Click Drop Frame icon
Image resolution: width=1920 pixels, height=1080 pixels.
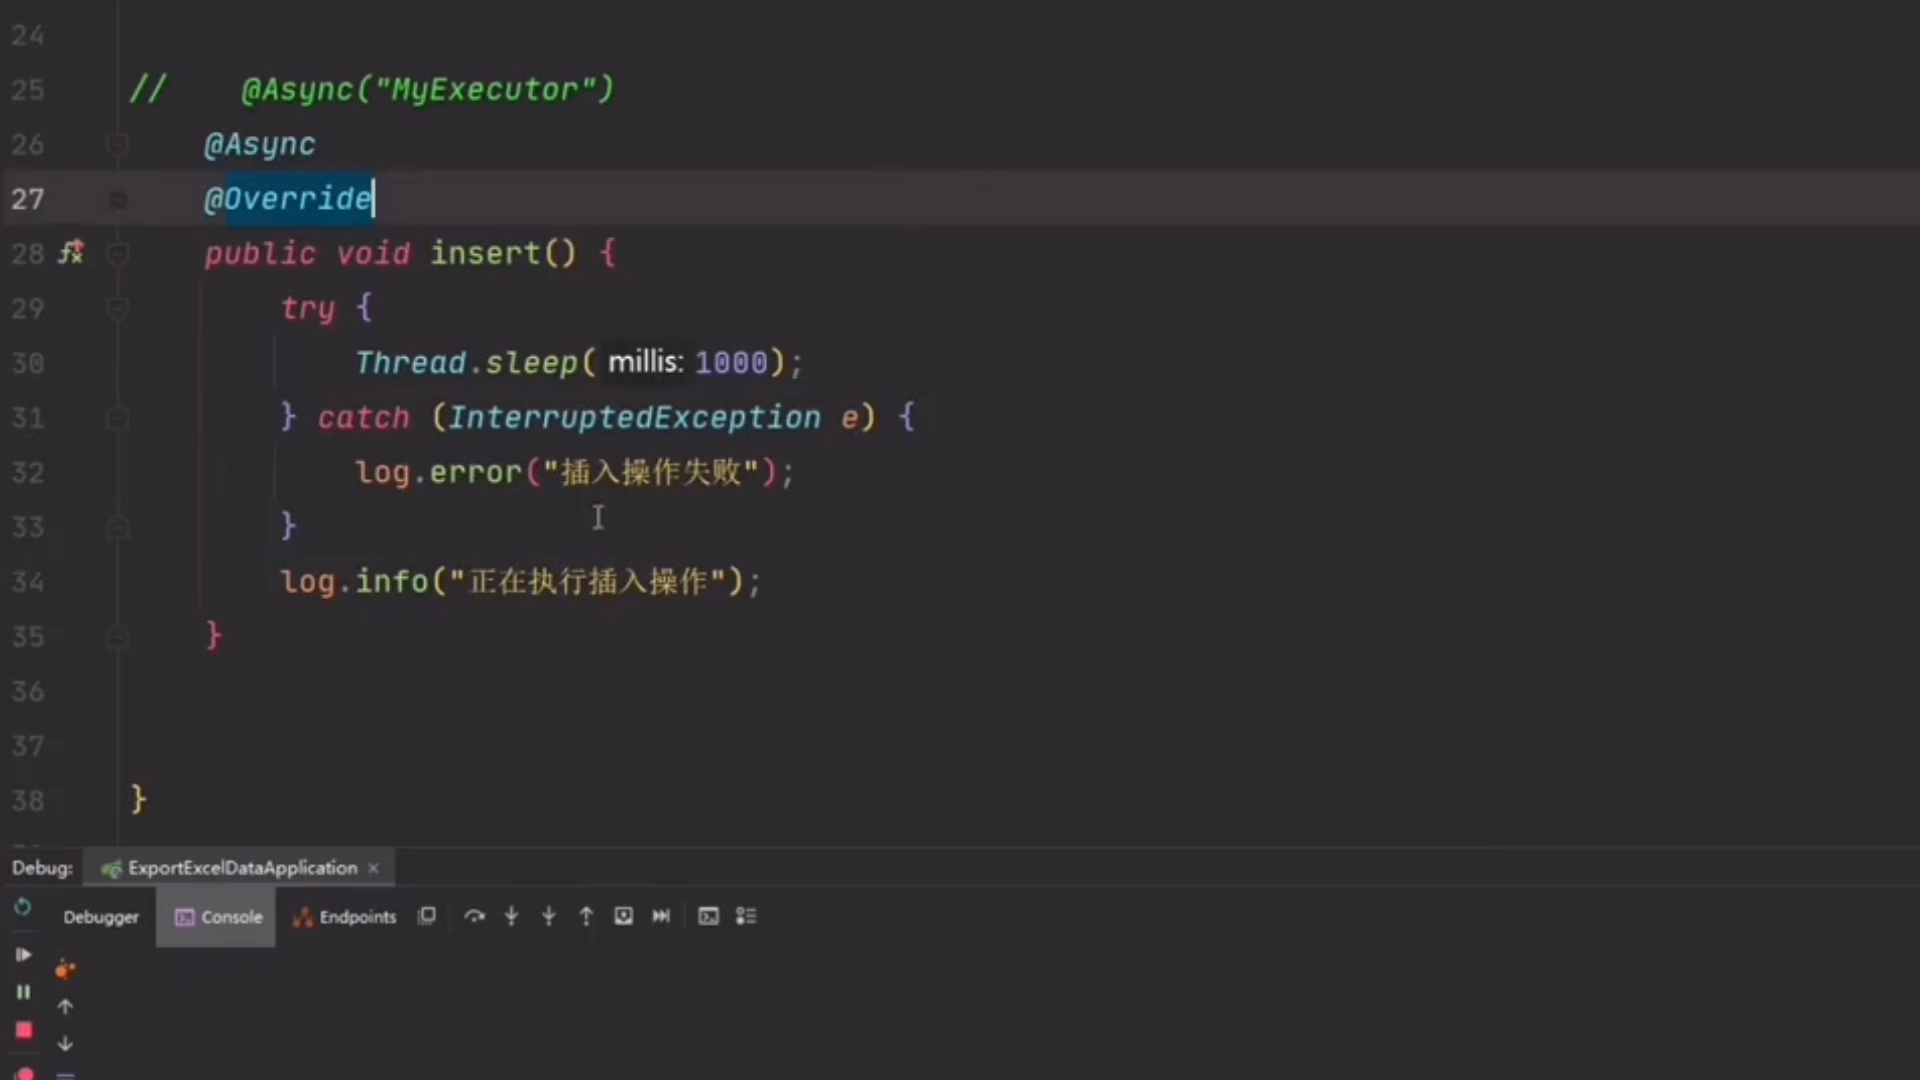point(623,916)
